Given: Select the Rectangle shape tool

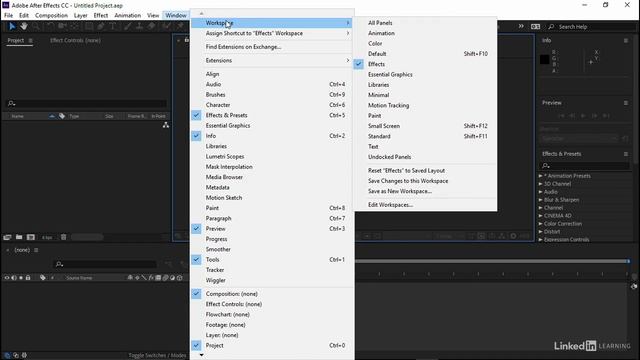Looking at the screenshot, I should (x=89, y=27).
